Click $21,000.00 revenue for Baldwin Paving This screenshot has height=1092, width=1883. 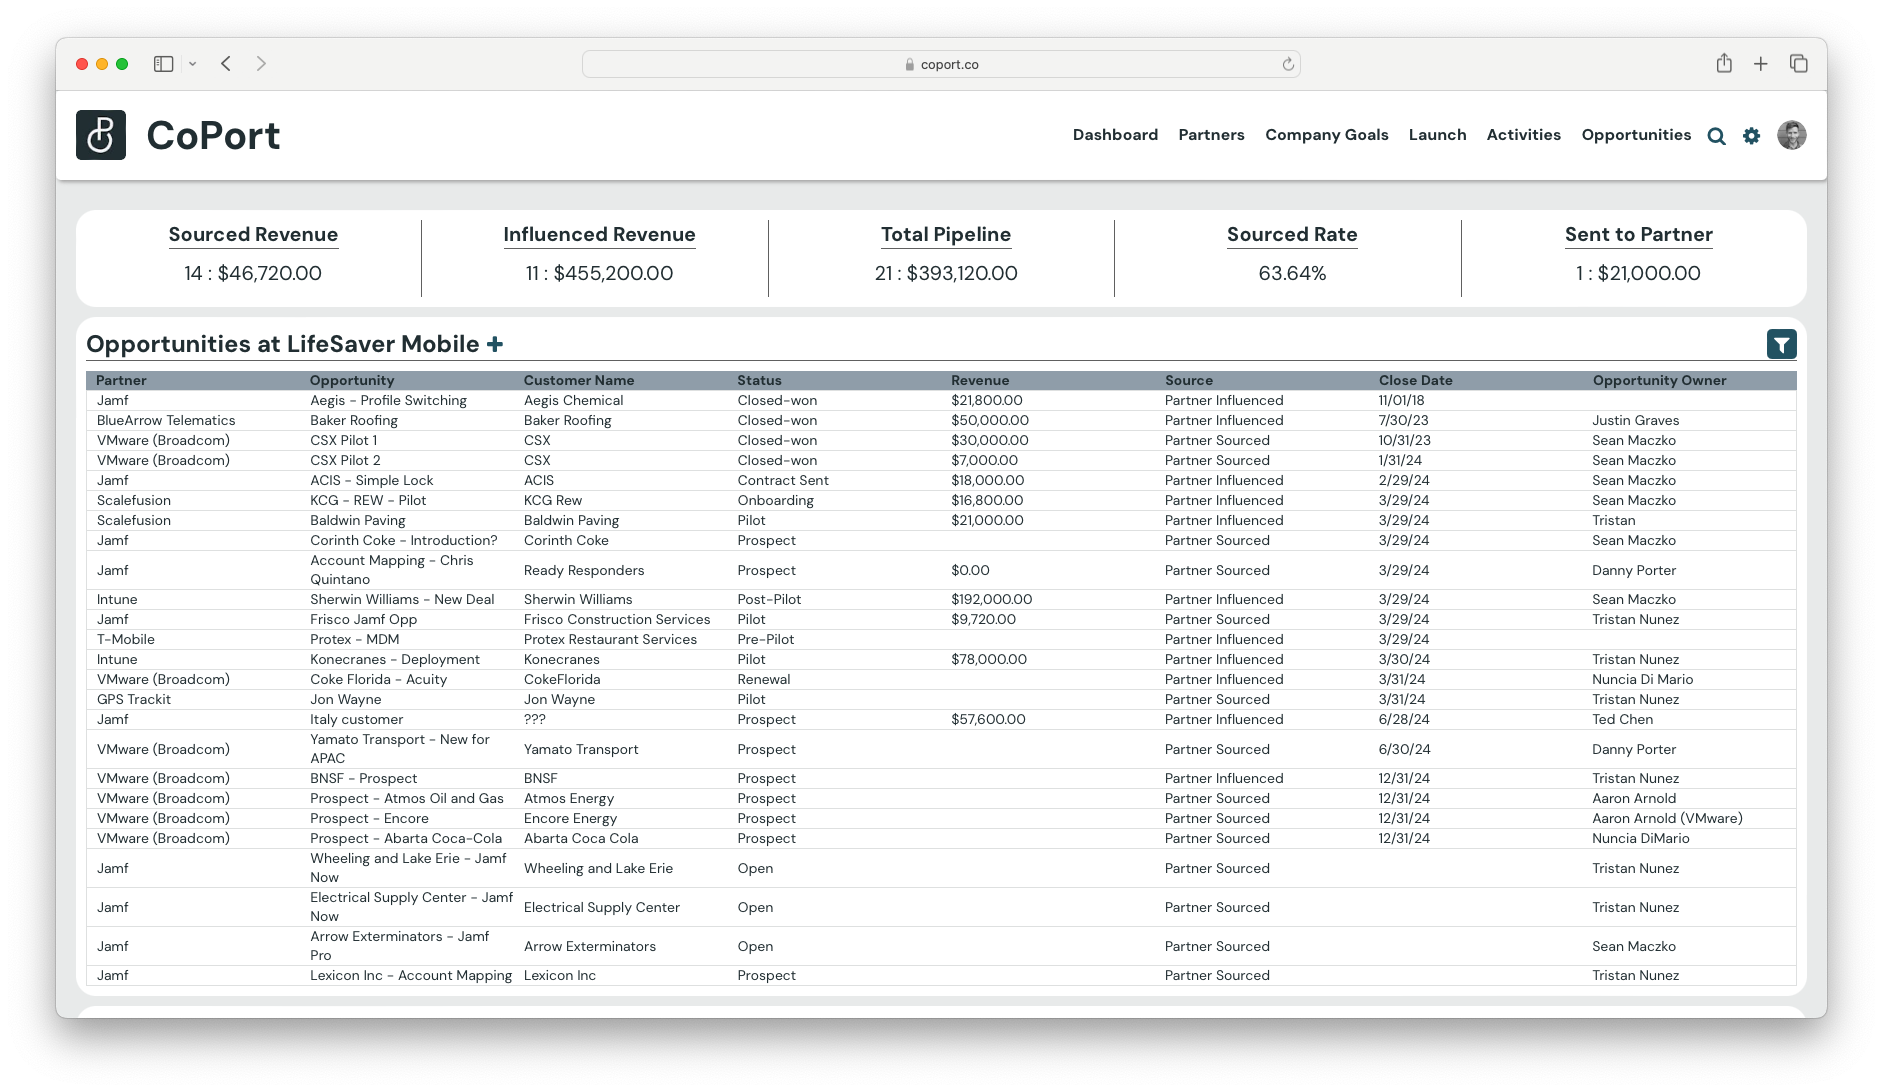coord(987,521)
